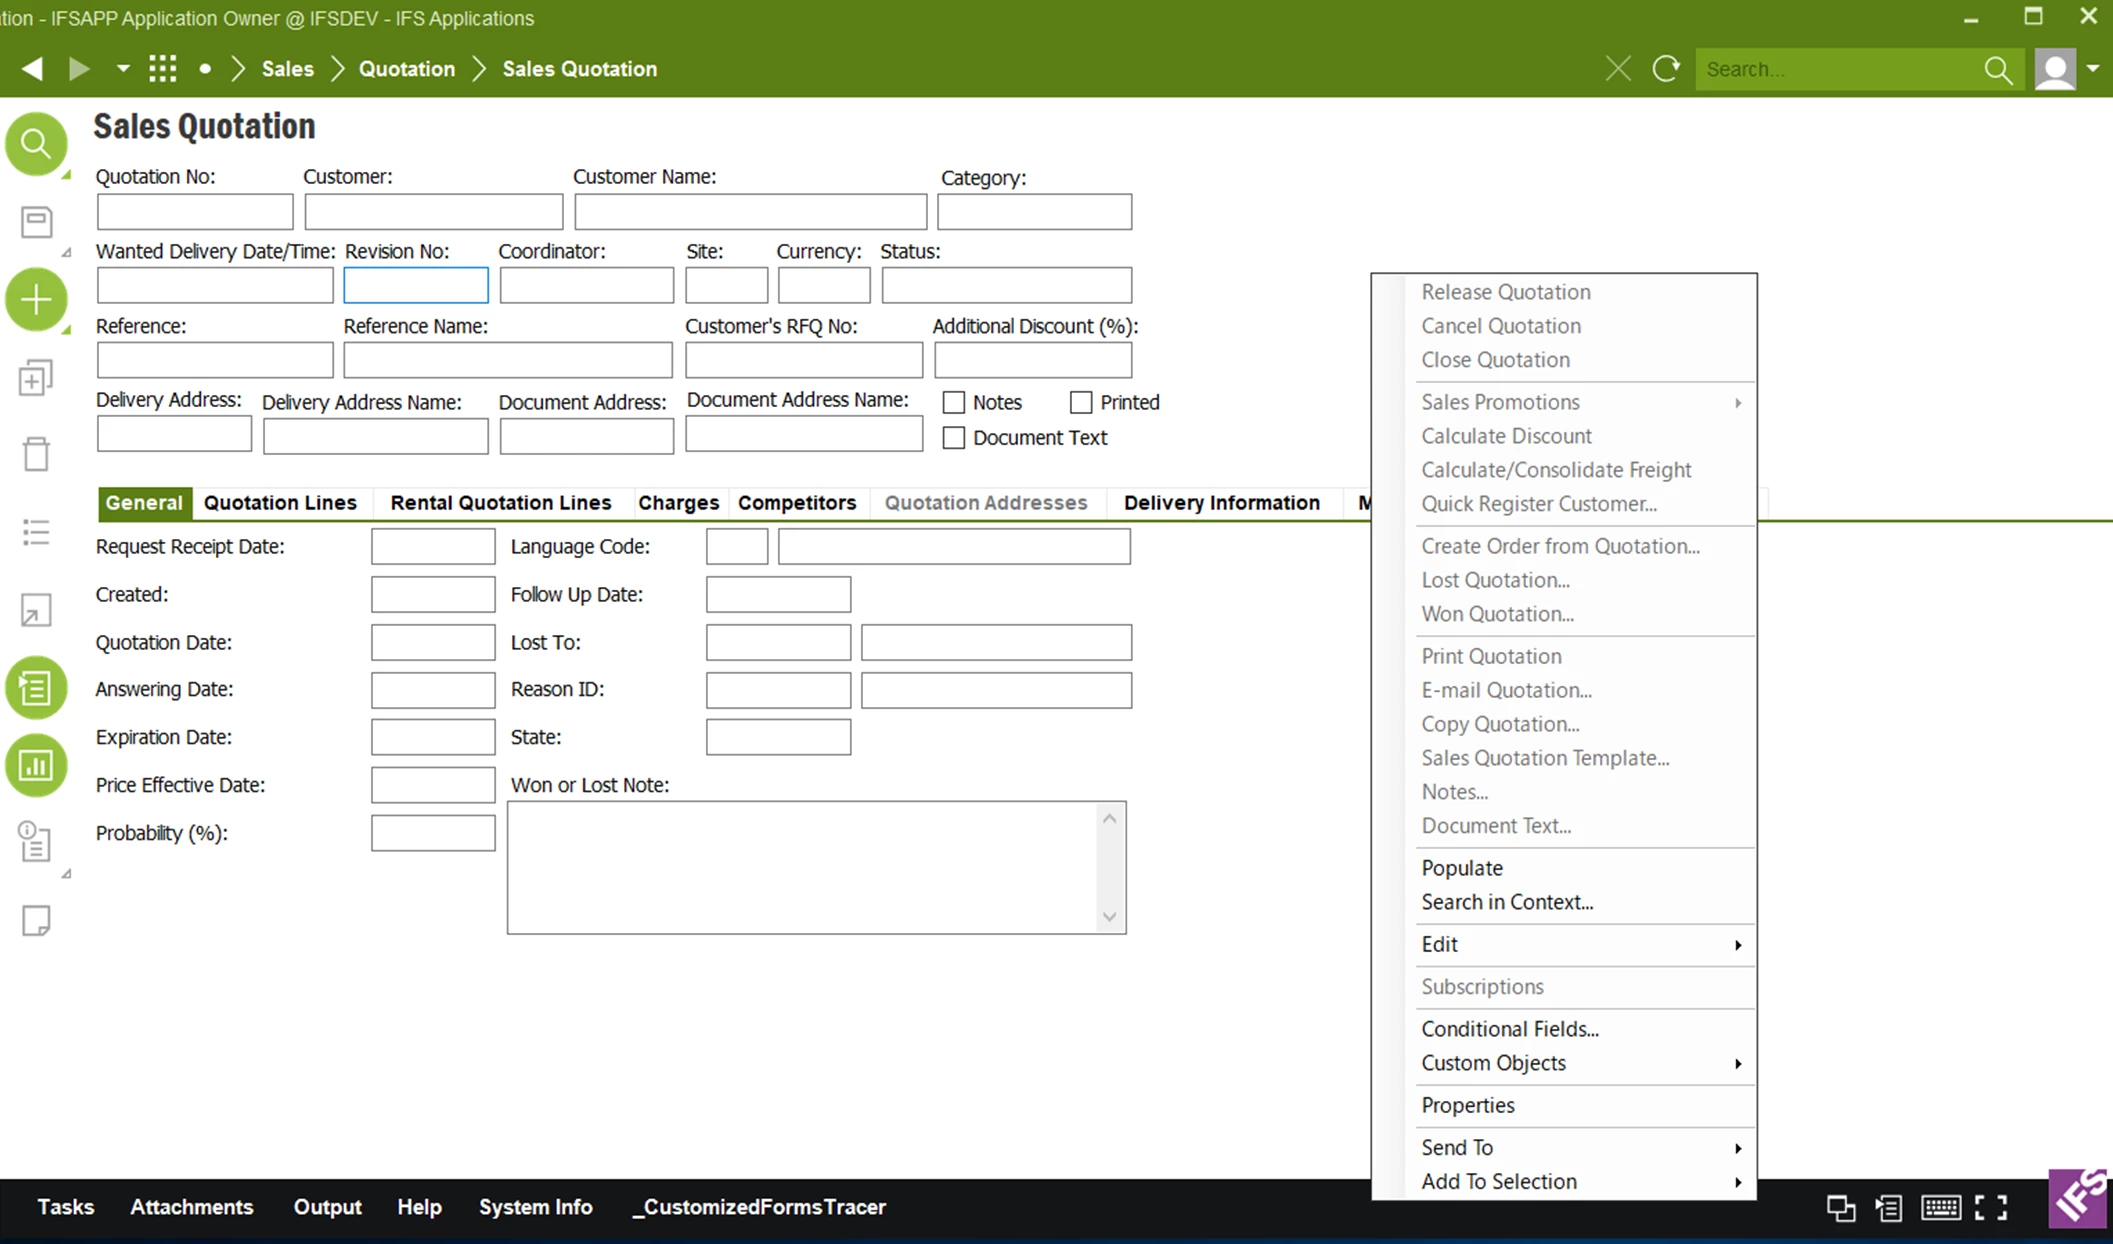Click the Save record icon in the sidebar
Image resolution: width=2113 pixels, height=1244 pixels.
tap(37, 221)
